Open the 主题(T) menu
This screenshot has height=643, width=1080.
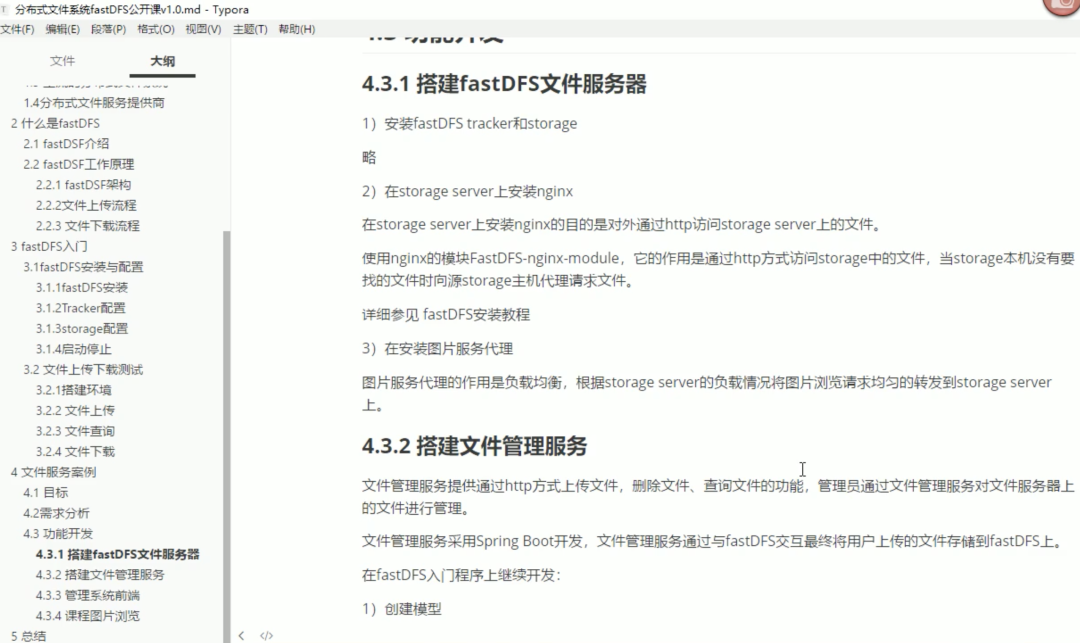coord(250,29)
